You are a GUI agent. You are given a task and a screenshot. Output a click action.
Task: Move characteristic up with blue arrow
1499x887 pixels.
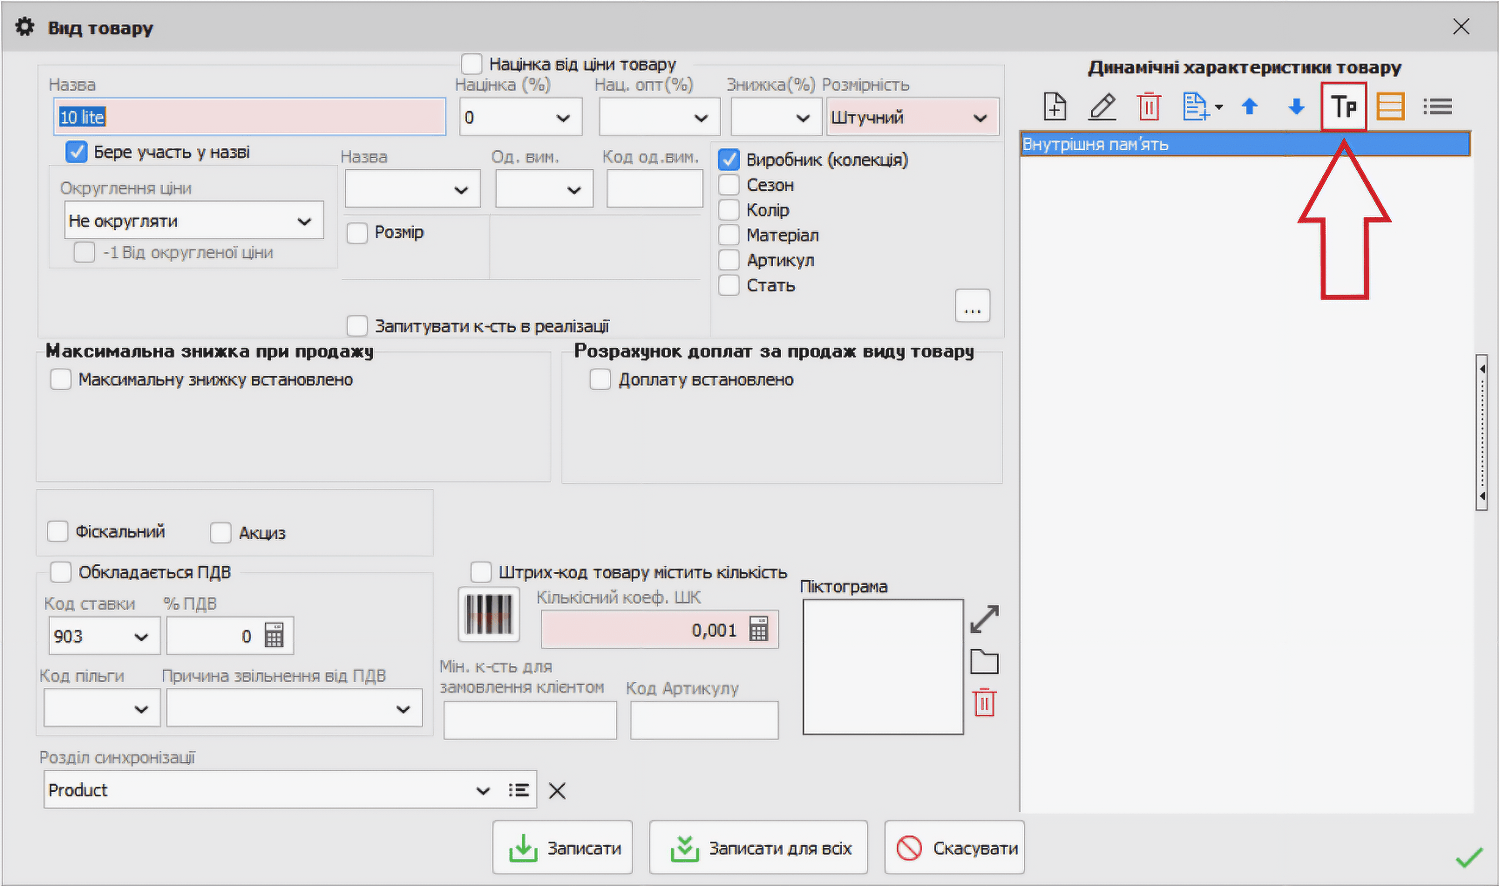(x=1249, y=106)
